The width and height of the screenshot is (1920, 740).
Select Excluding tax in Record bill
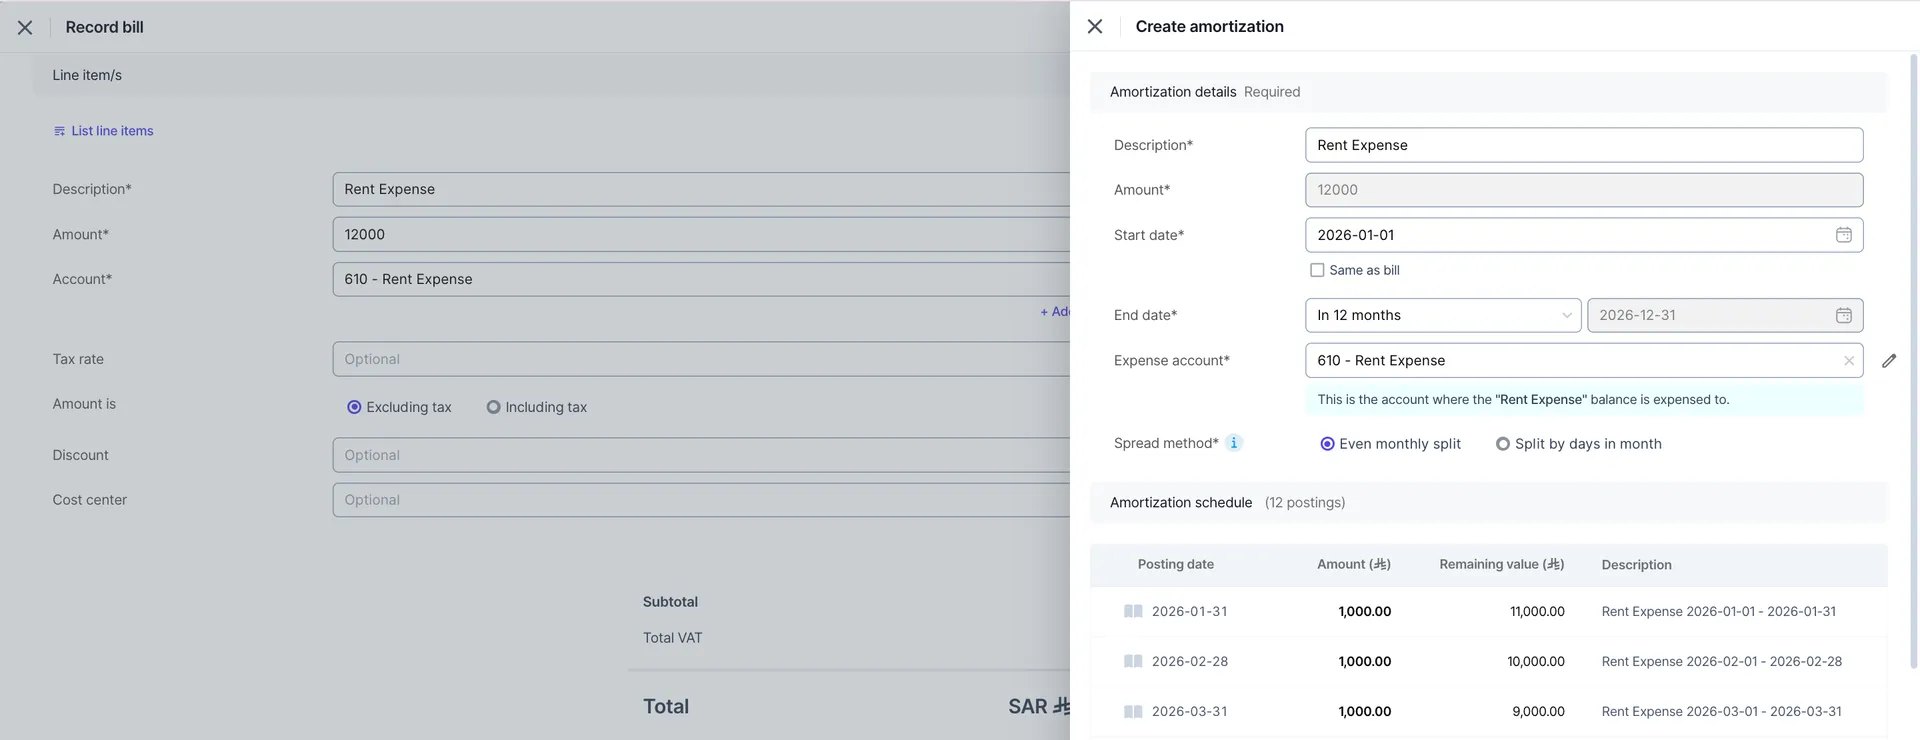point(354,407)
